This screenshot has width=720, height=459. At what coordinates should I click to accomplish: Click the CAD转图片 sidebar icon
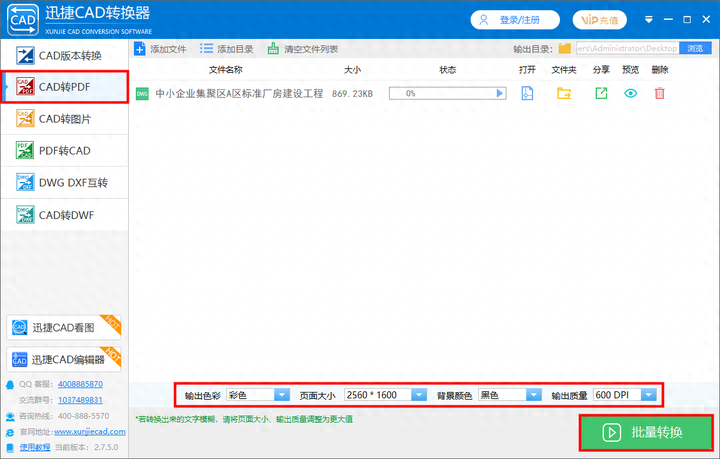click(25, 118)
